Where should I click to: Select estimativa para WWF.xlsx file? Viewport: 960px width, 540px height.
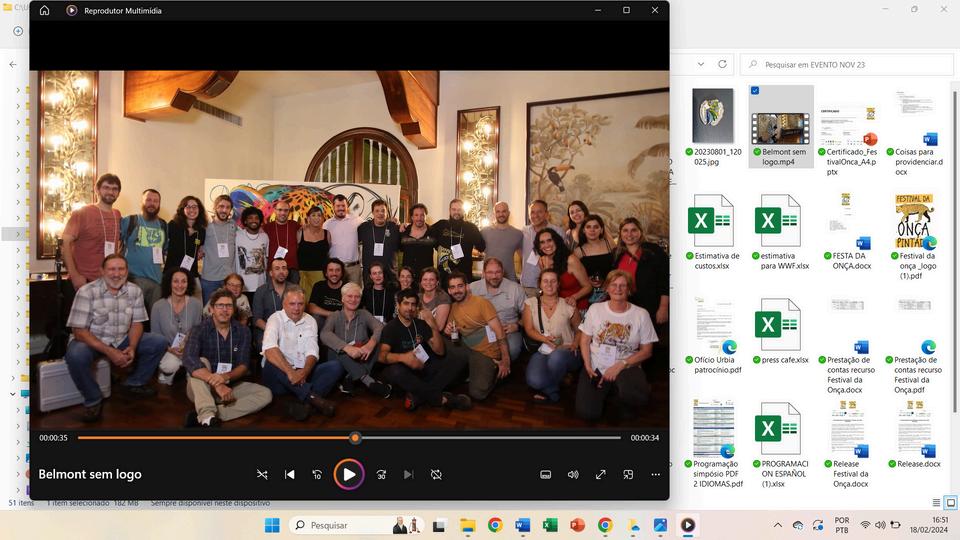click(x=781, y=231)
